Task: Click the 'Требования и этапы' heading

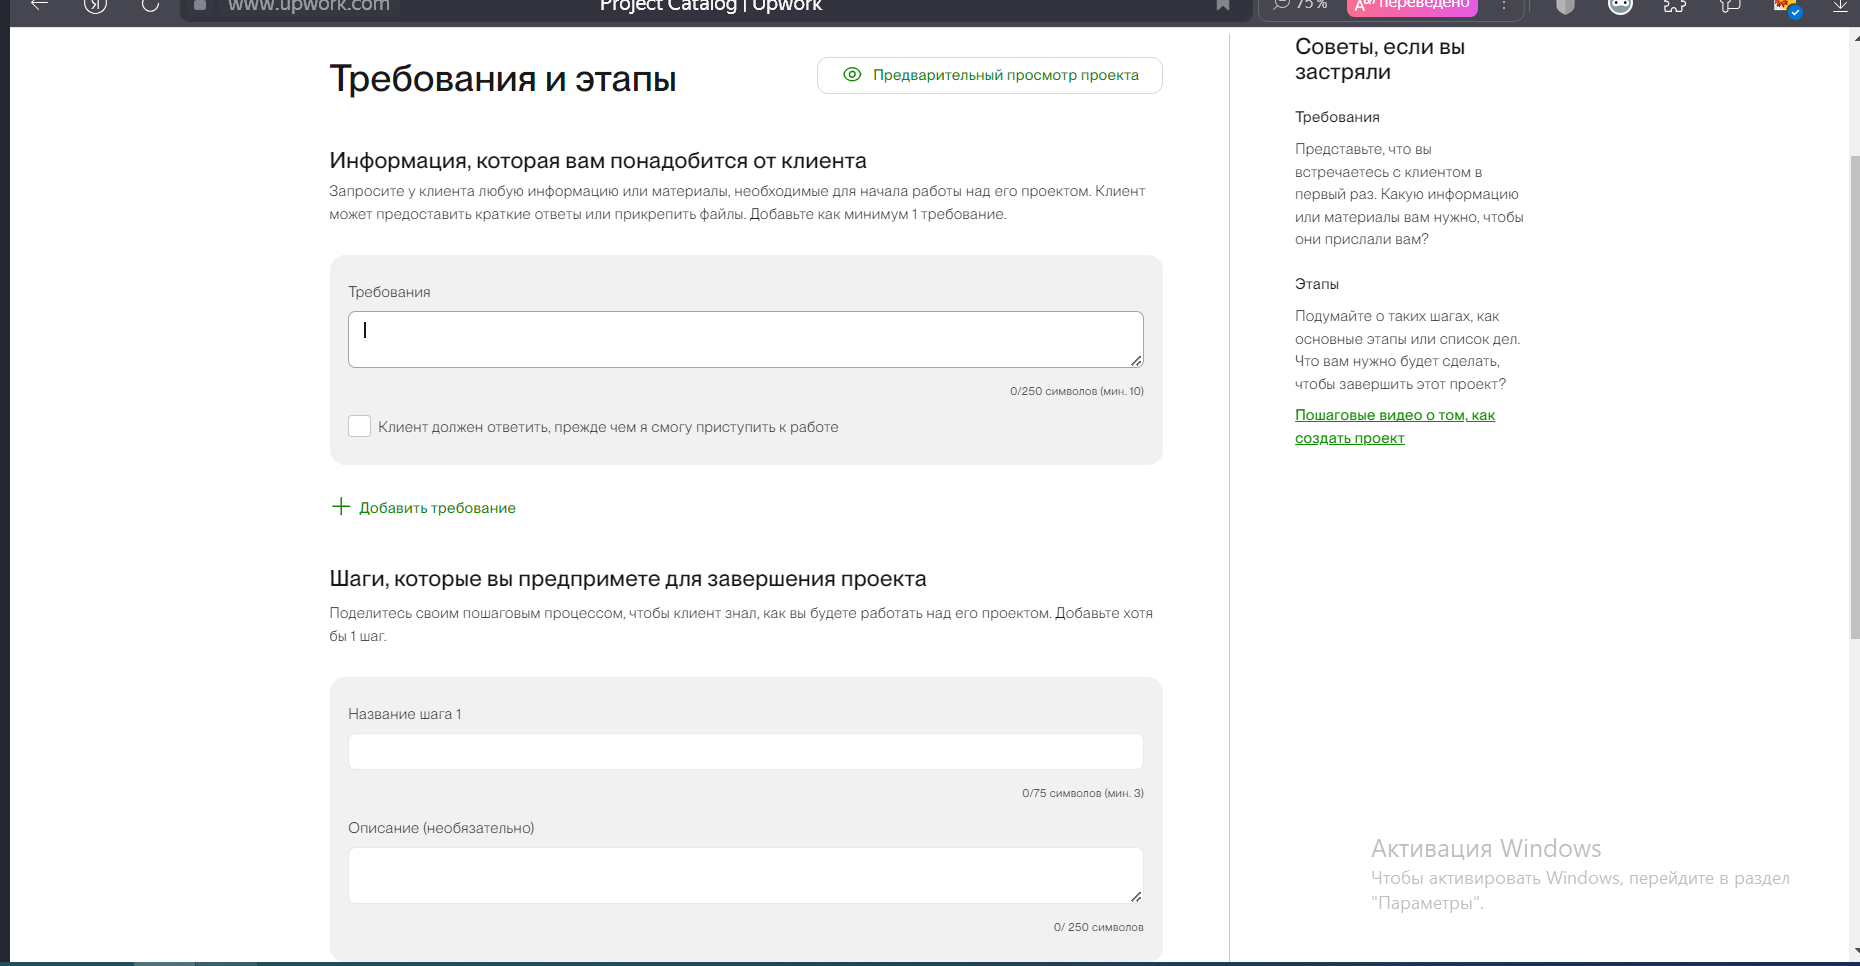Action: pos(503,78)
